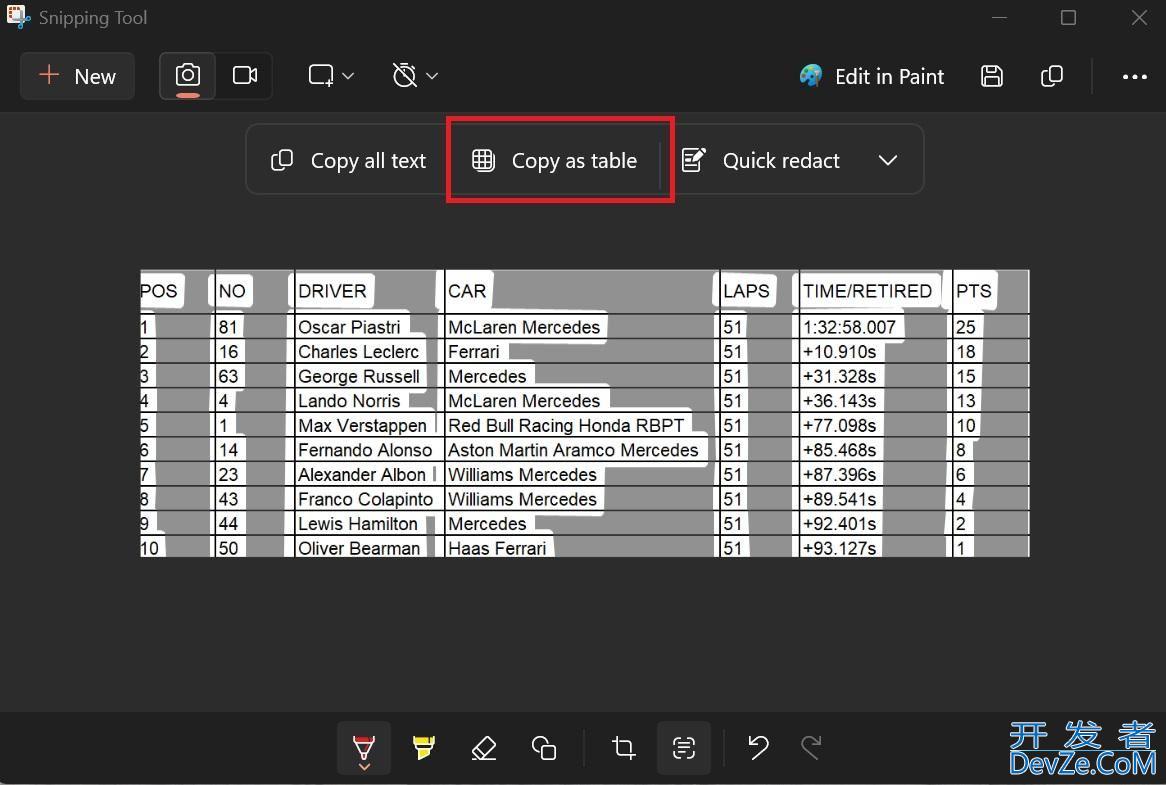Close the Snipping Tool window
1166x785 pixels.
[1138, 17]
